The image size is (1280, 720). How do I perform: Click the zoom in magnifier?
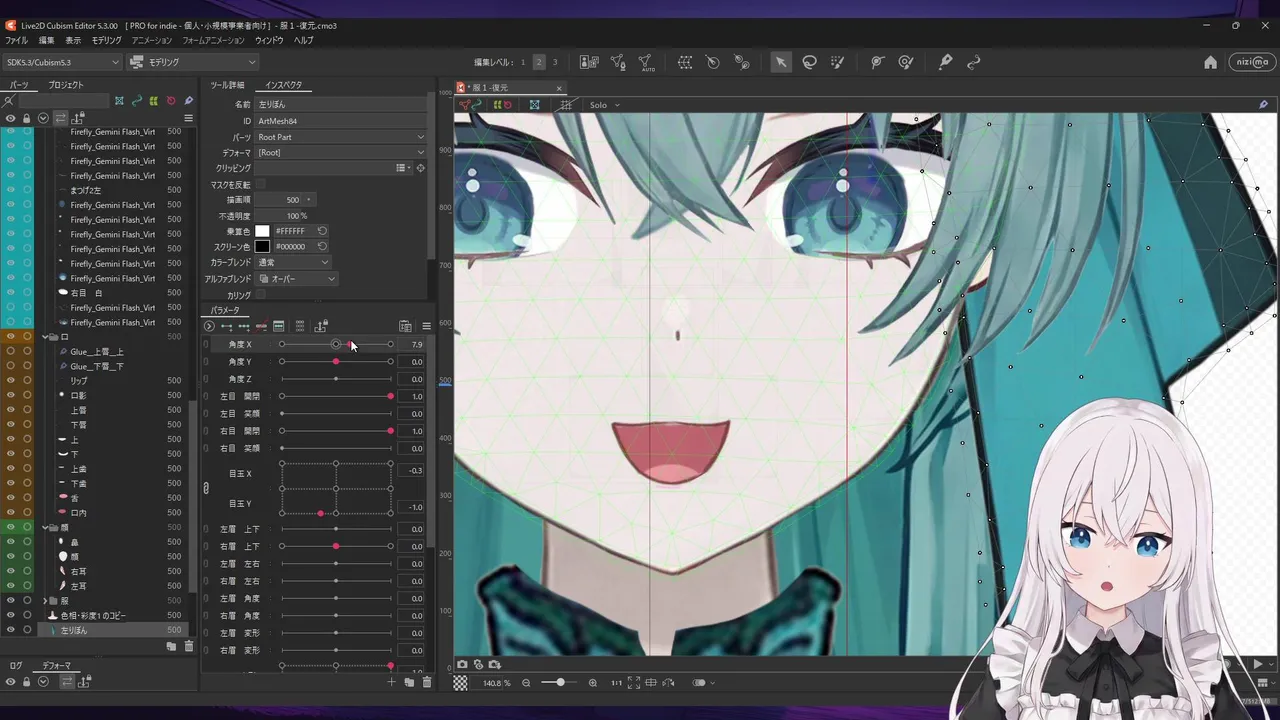tap(593, 683)
